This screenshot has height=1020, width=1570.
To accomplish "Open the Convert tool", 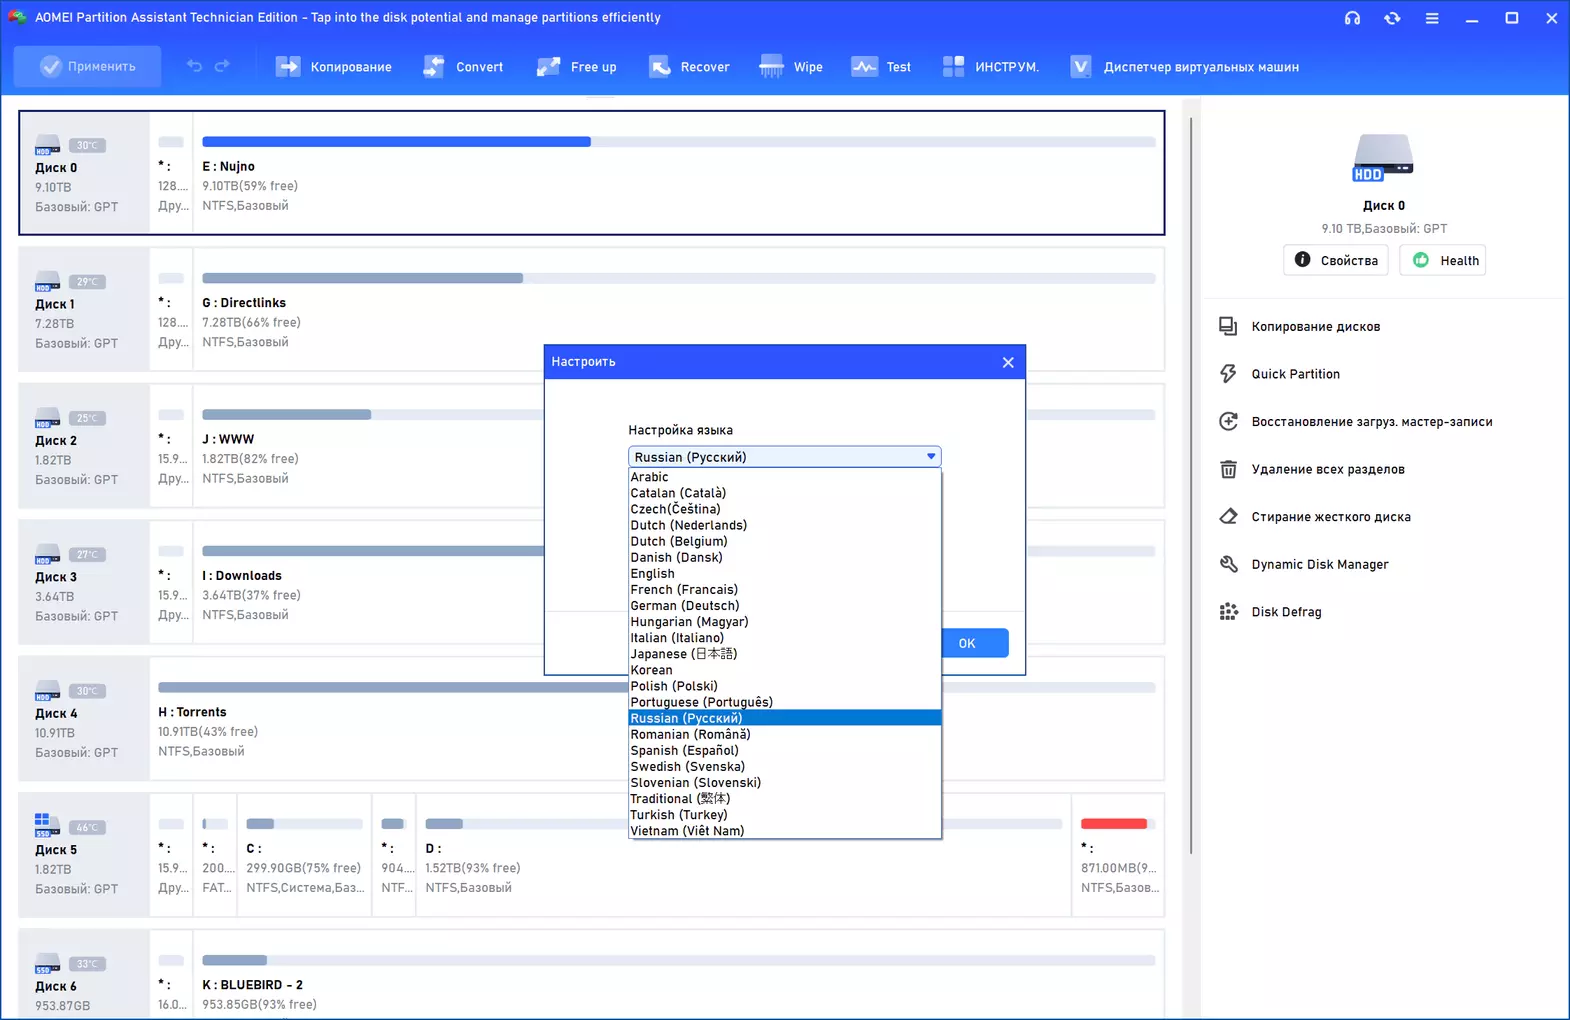I will (463, 67).
